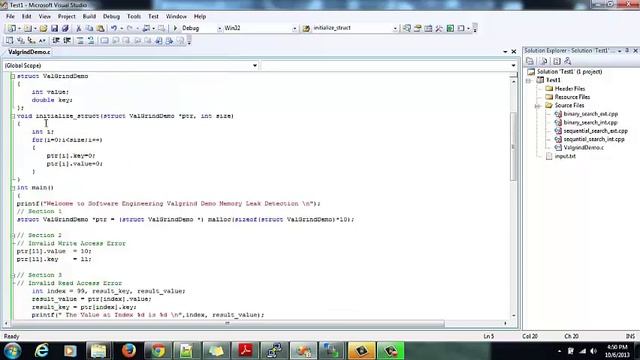
Task: Open the Project menu
Action: click(67, 16)
